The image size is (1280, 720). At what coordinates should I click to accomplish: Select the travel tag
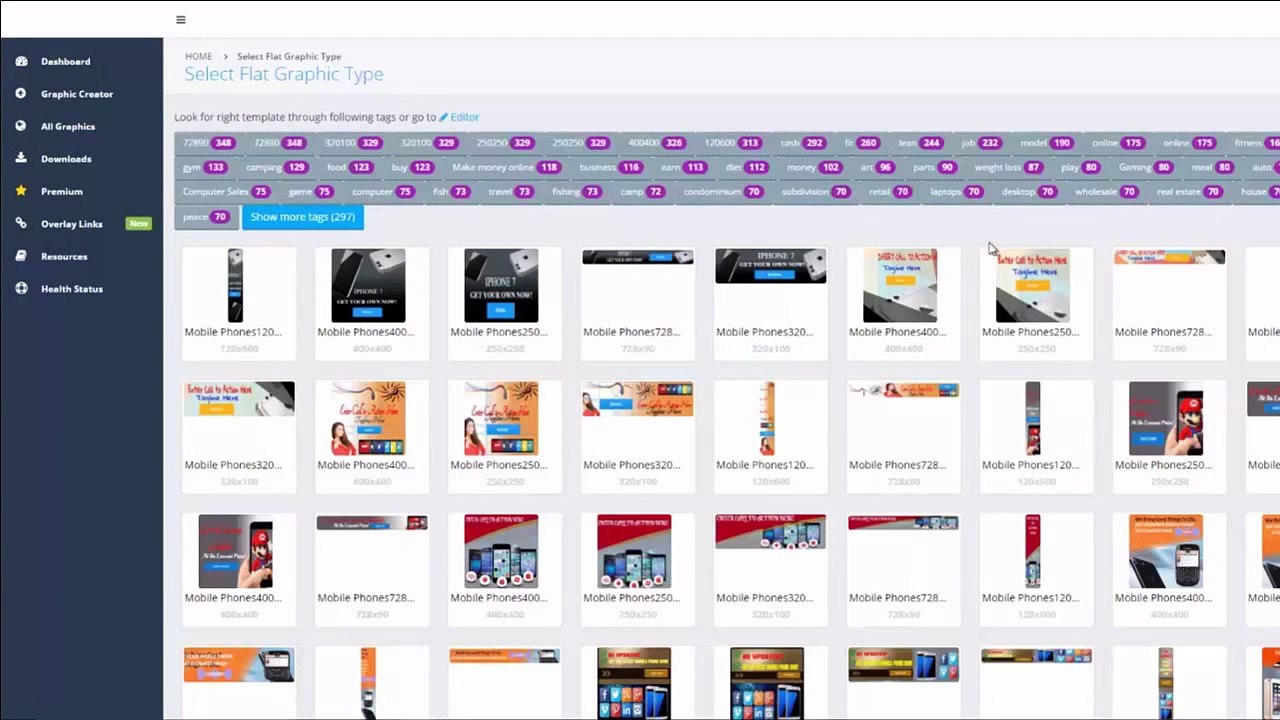tap(510, 191)
